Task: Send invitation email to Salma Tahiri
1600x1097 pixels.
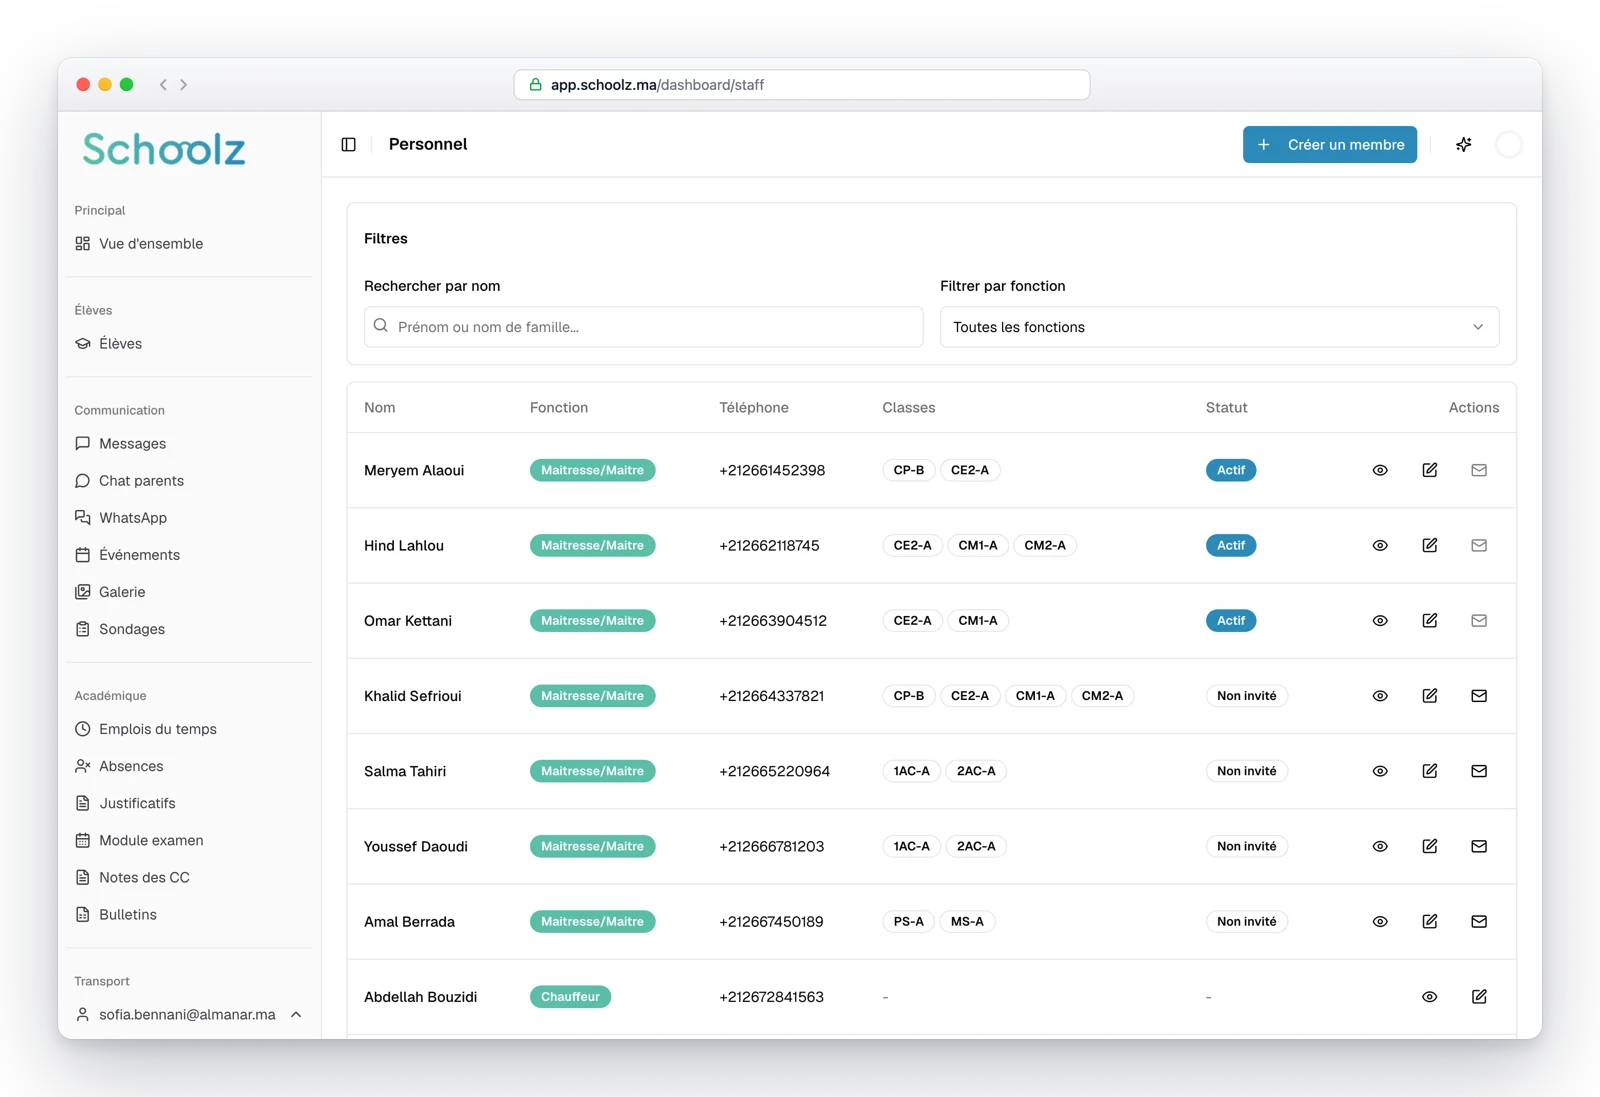Action: (1479, 771)
